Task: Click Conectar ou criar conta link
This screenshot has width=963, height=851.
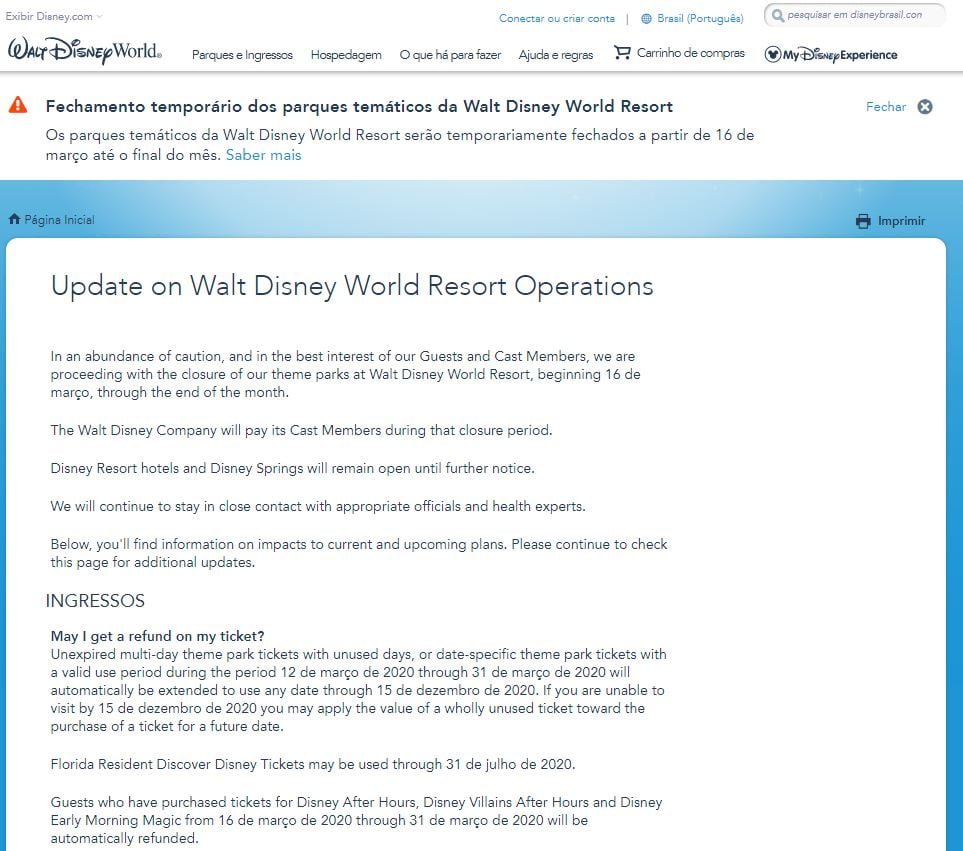Action: click(x=556, y=18)
